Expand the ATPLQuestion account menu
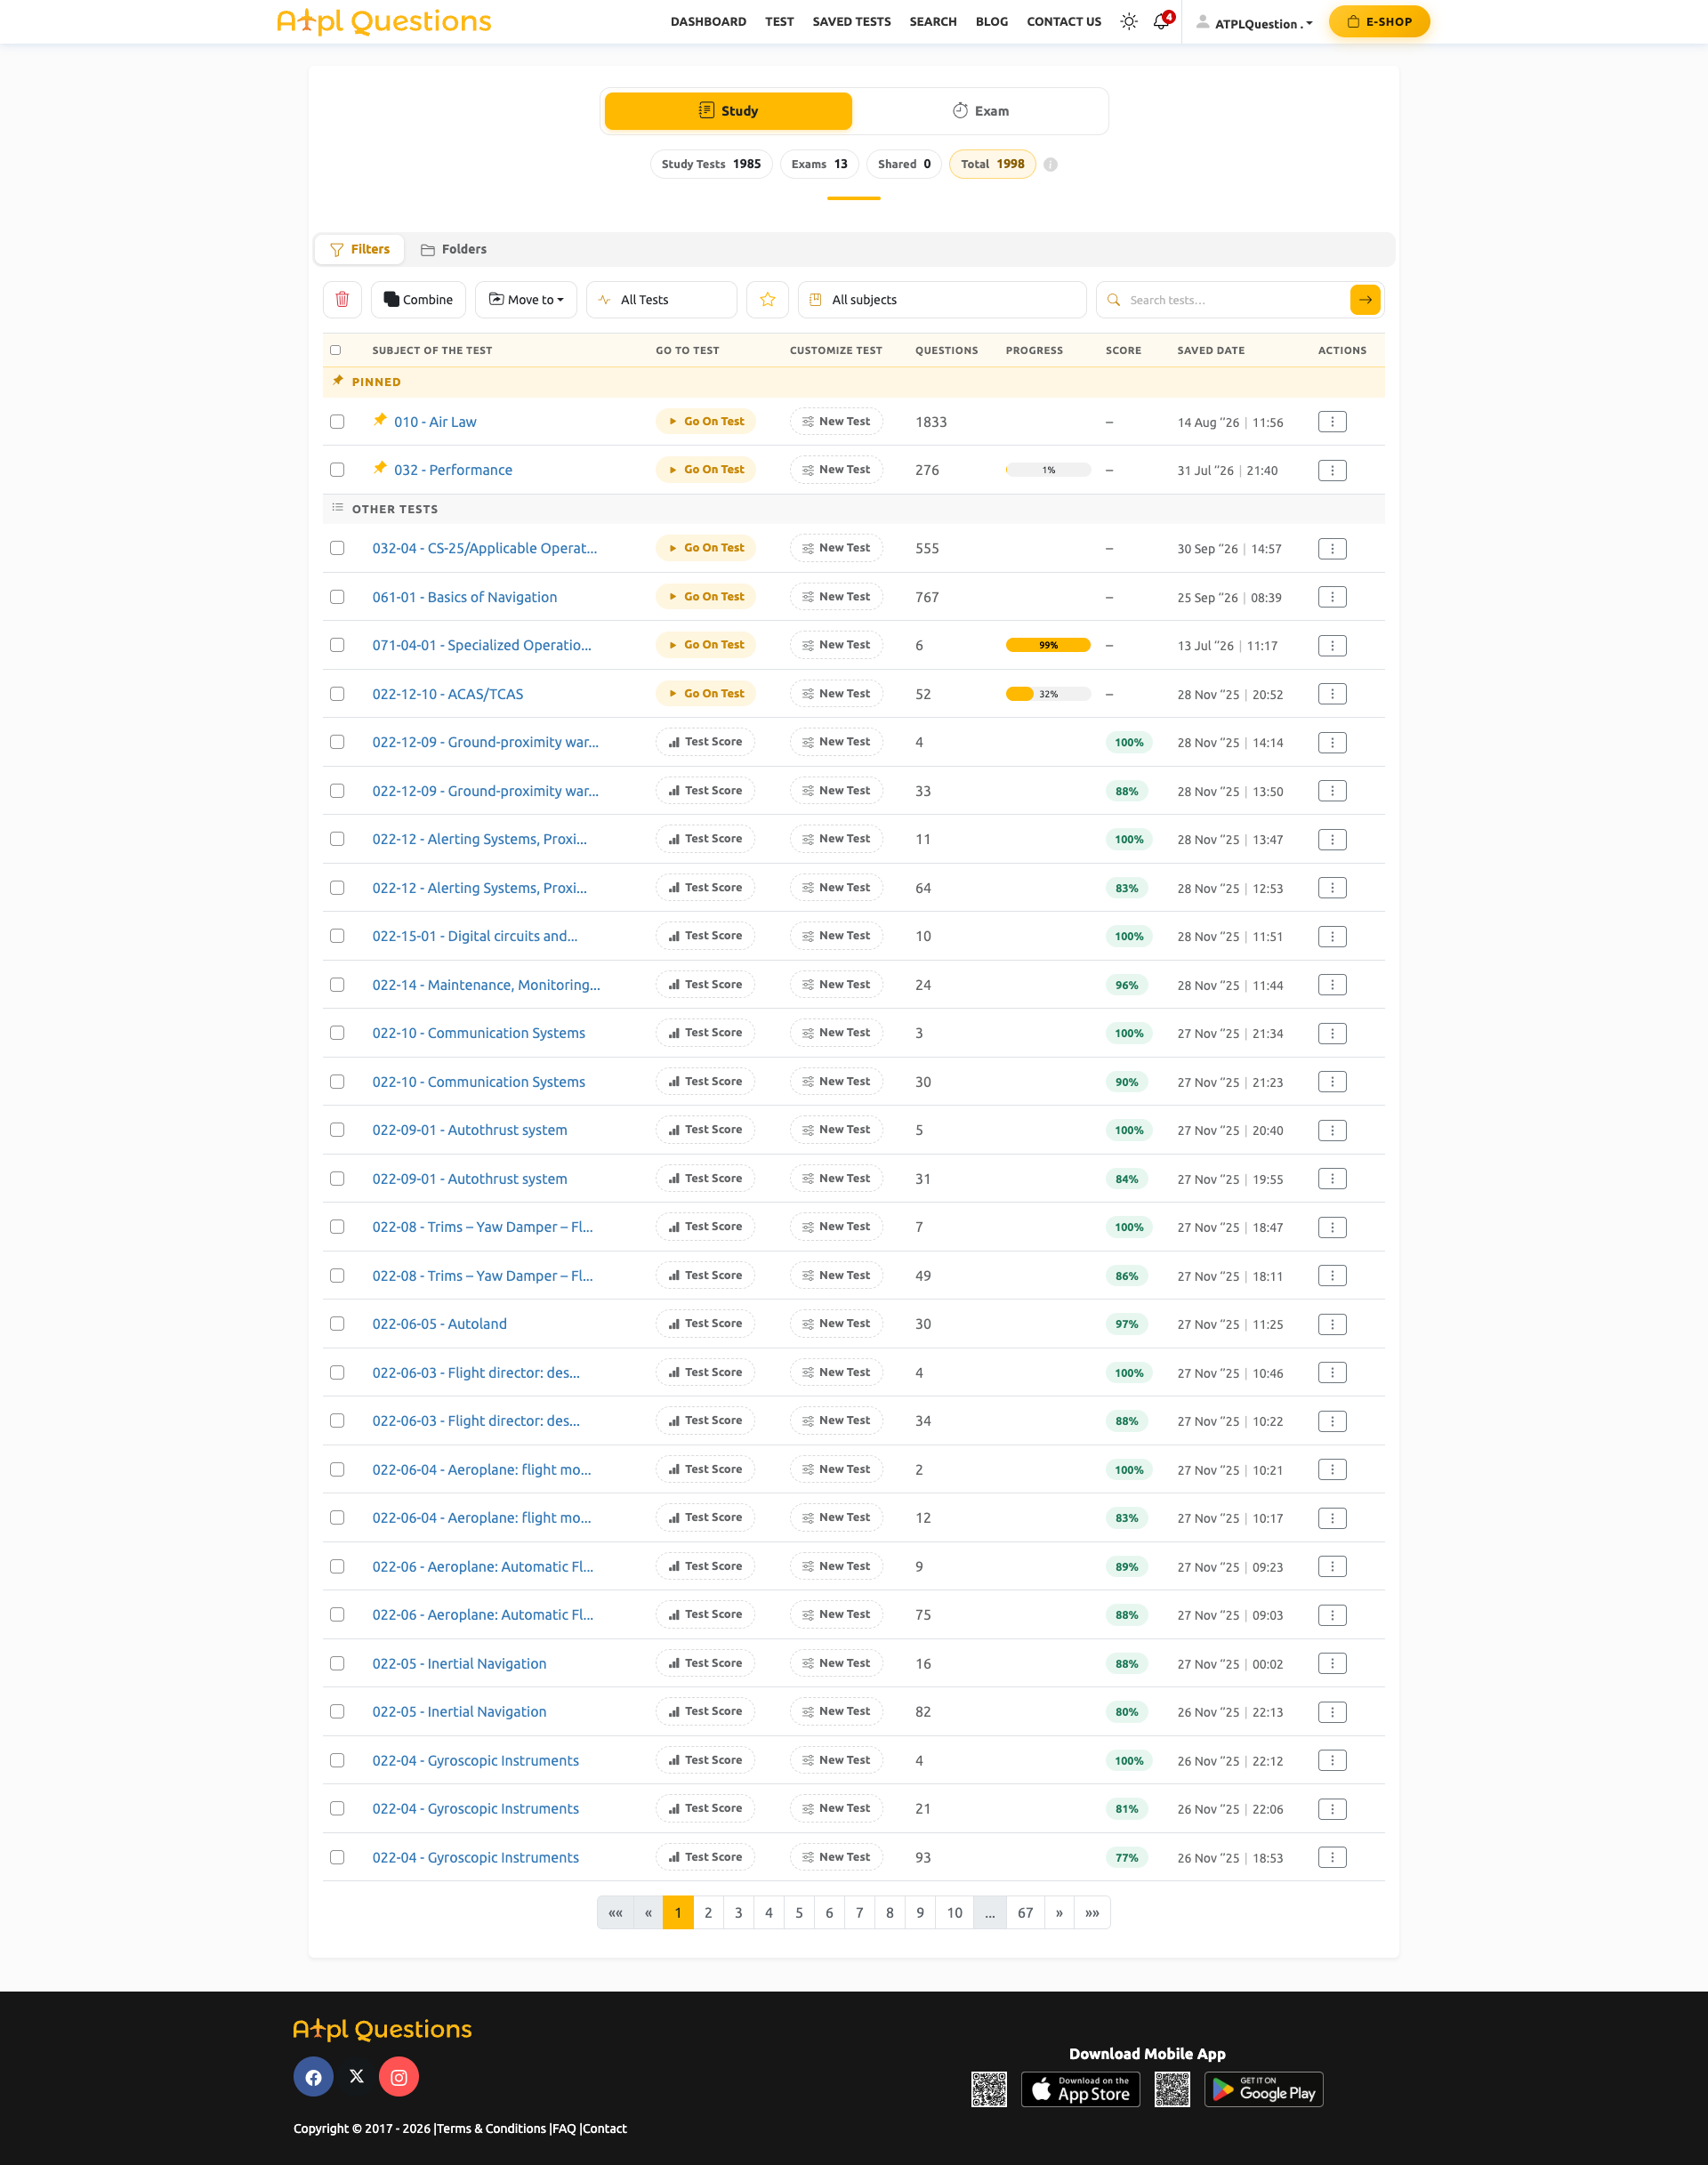The image size is (1708, 2165). coord(1255,23)
